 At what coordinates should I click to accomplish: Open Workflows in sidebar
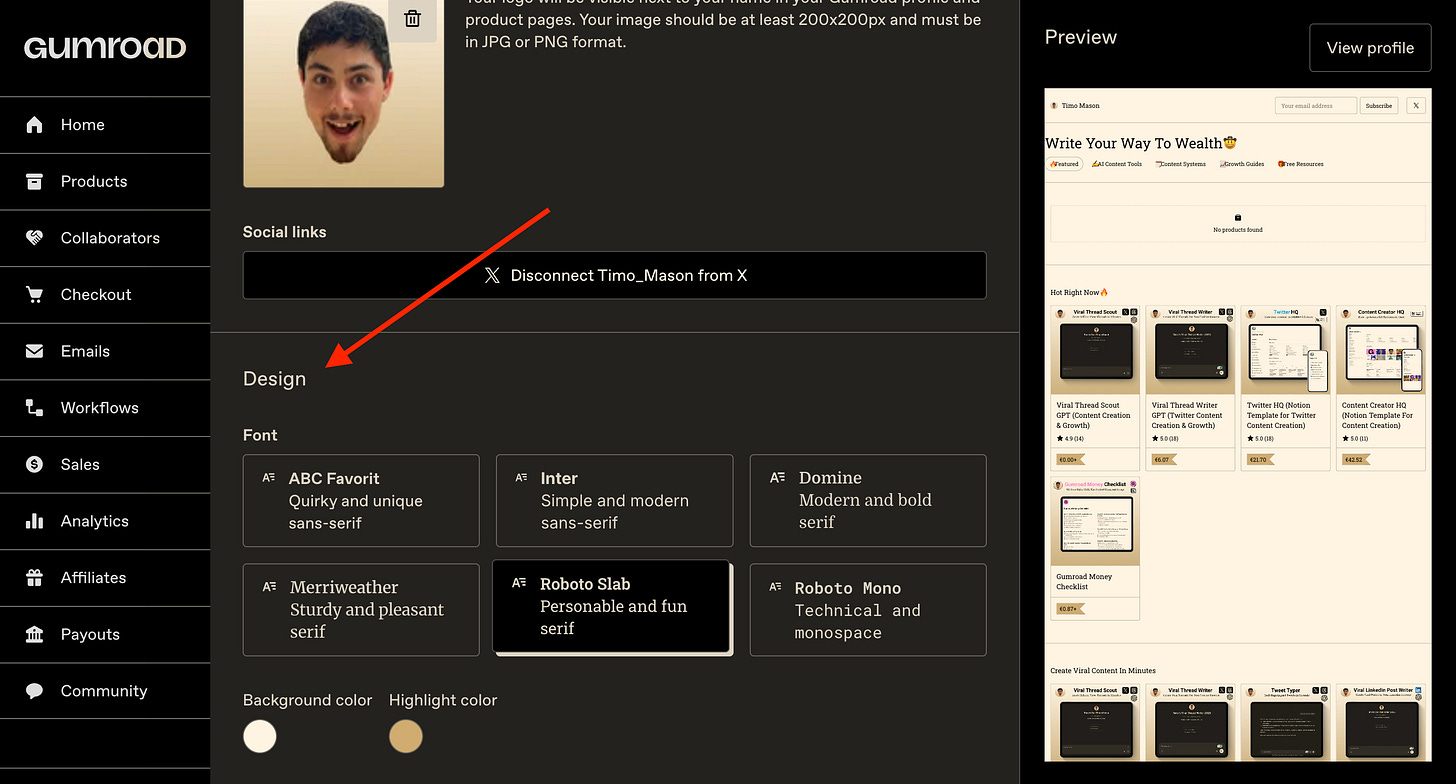(x=105, y=408)
